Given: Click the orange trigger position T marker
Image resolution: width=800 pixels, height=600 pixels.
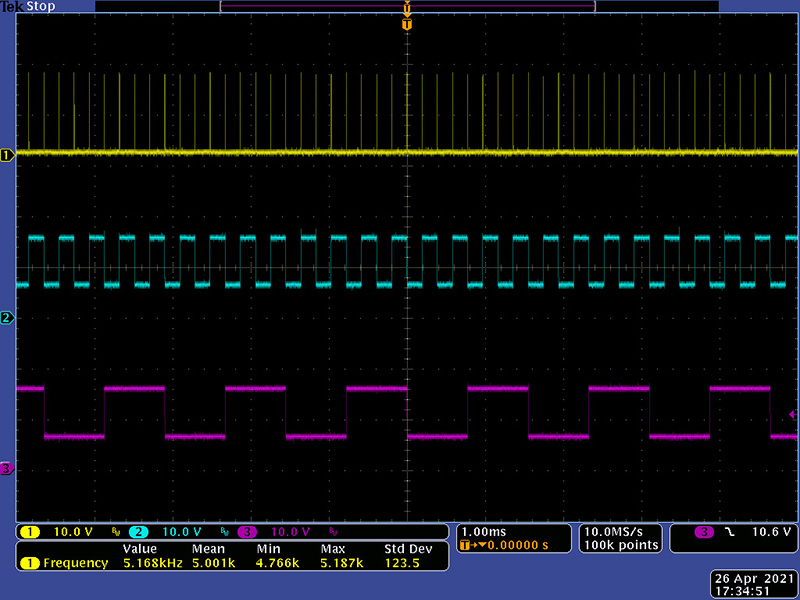Looking at the screenshot, I should coord(406,24).
